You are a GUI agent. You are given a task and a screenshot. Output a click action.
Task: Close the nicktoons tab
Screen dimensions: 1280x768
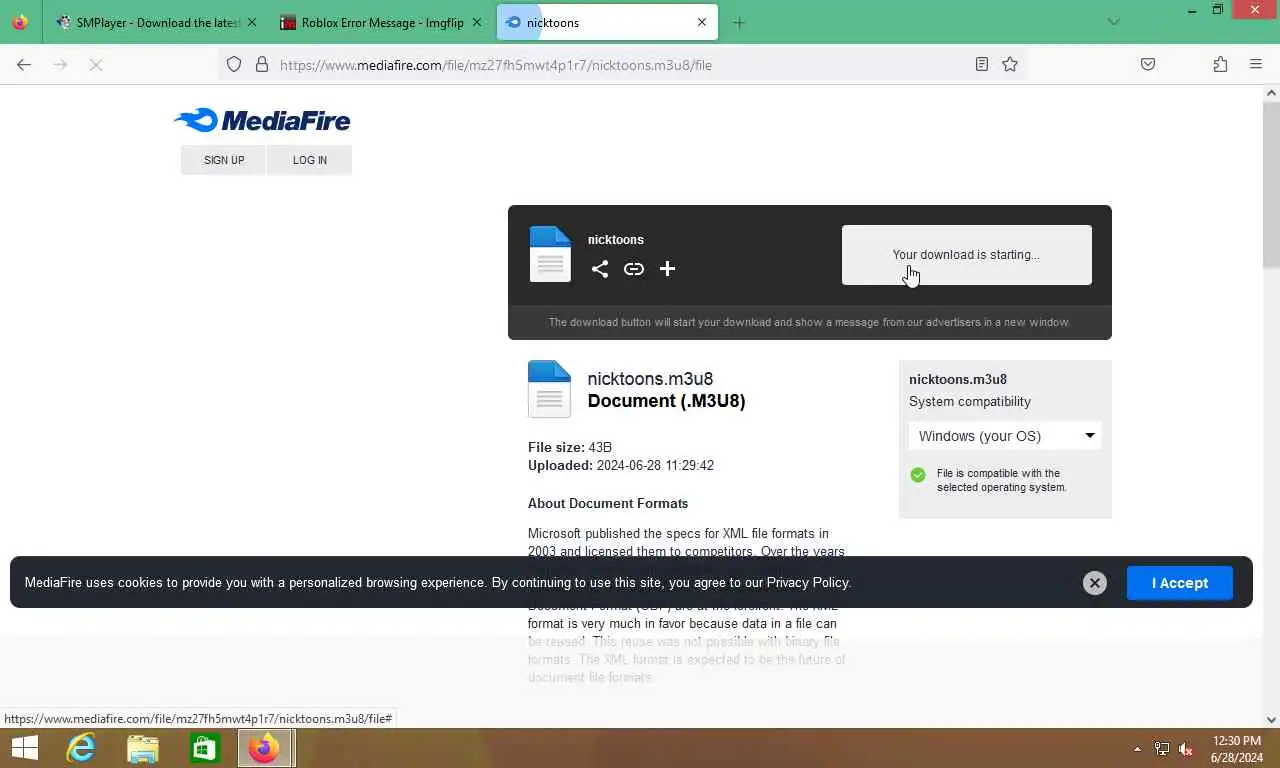pyautogui.click(x=702, y=22)
